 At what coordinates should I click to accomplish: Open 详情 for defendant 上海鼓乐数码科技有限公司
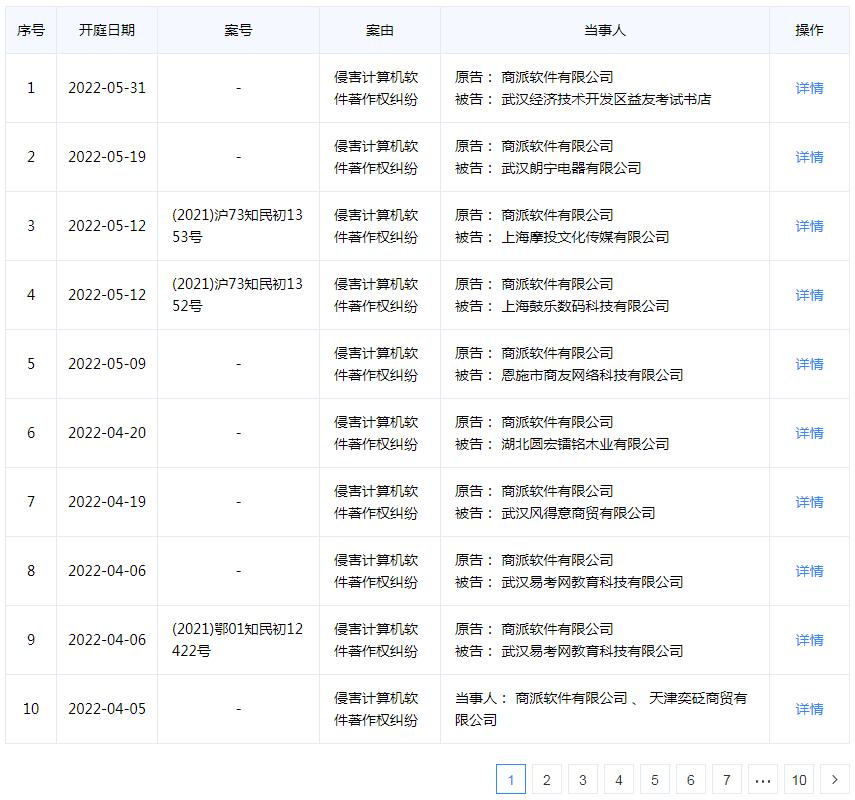[x=809, y=295]
